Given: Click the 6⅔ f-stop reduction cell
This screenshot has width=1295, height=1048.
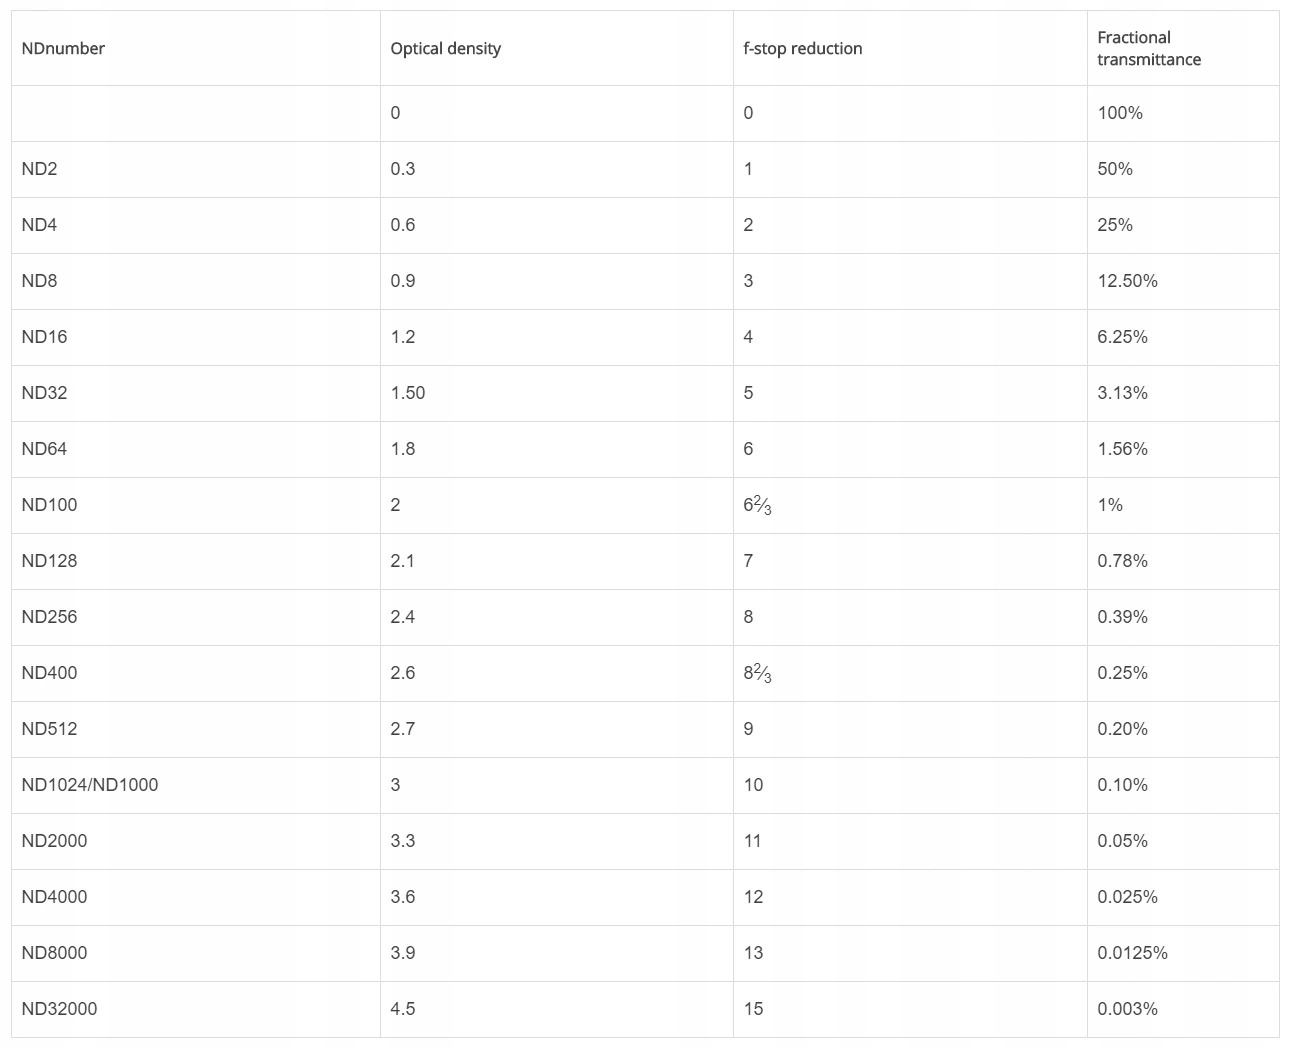Looking at the screenshot, I should pyautogui.click(x=757, y=505).
